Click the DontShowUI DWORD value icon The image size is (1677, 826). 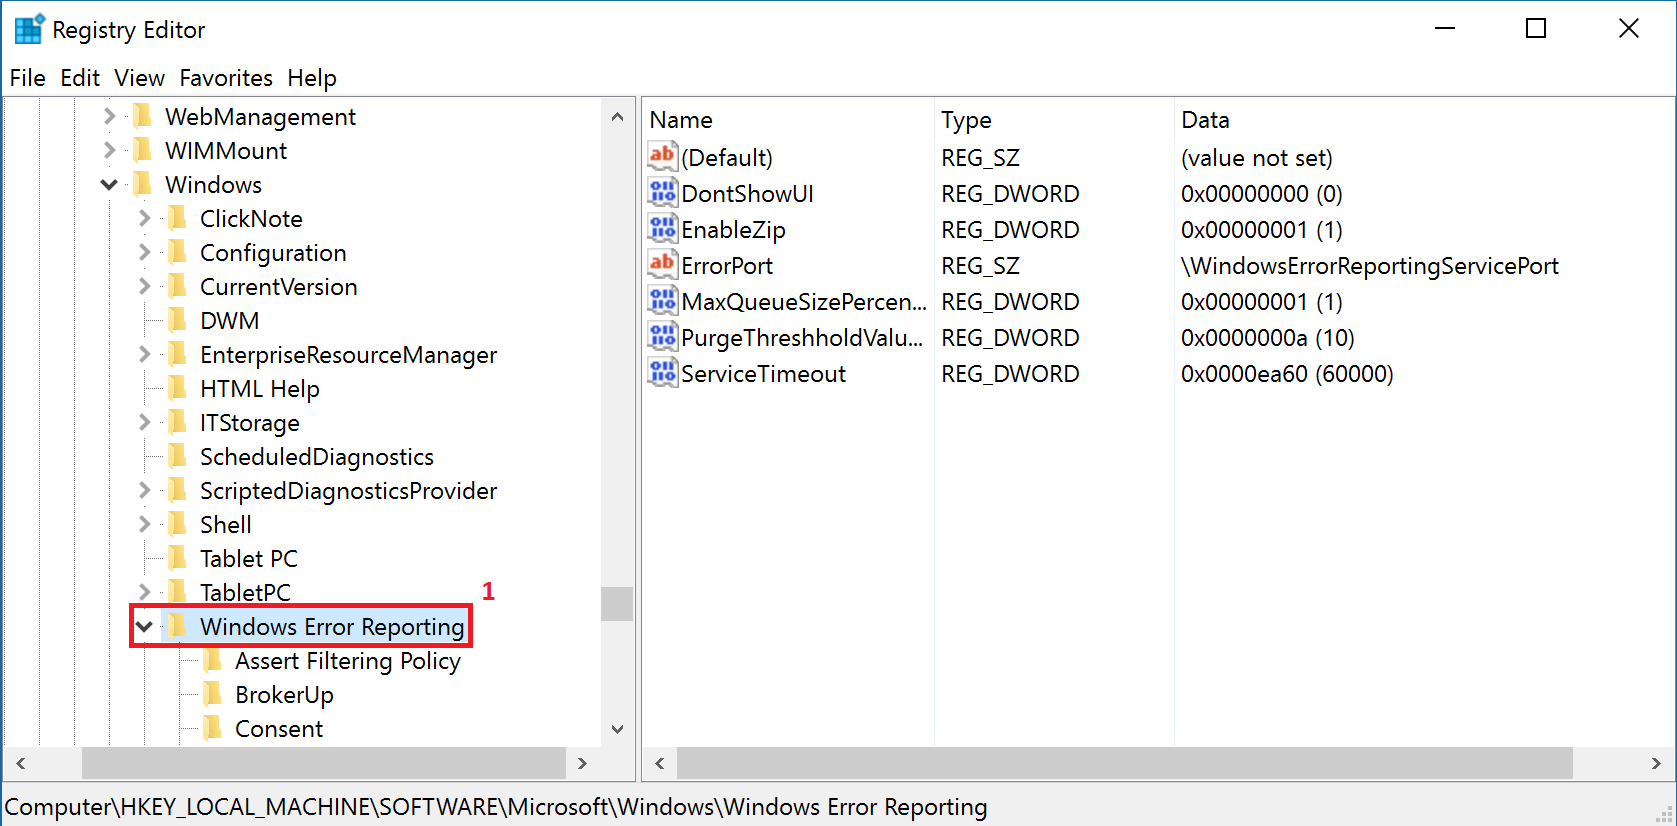point(662,192)
